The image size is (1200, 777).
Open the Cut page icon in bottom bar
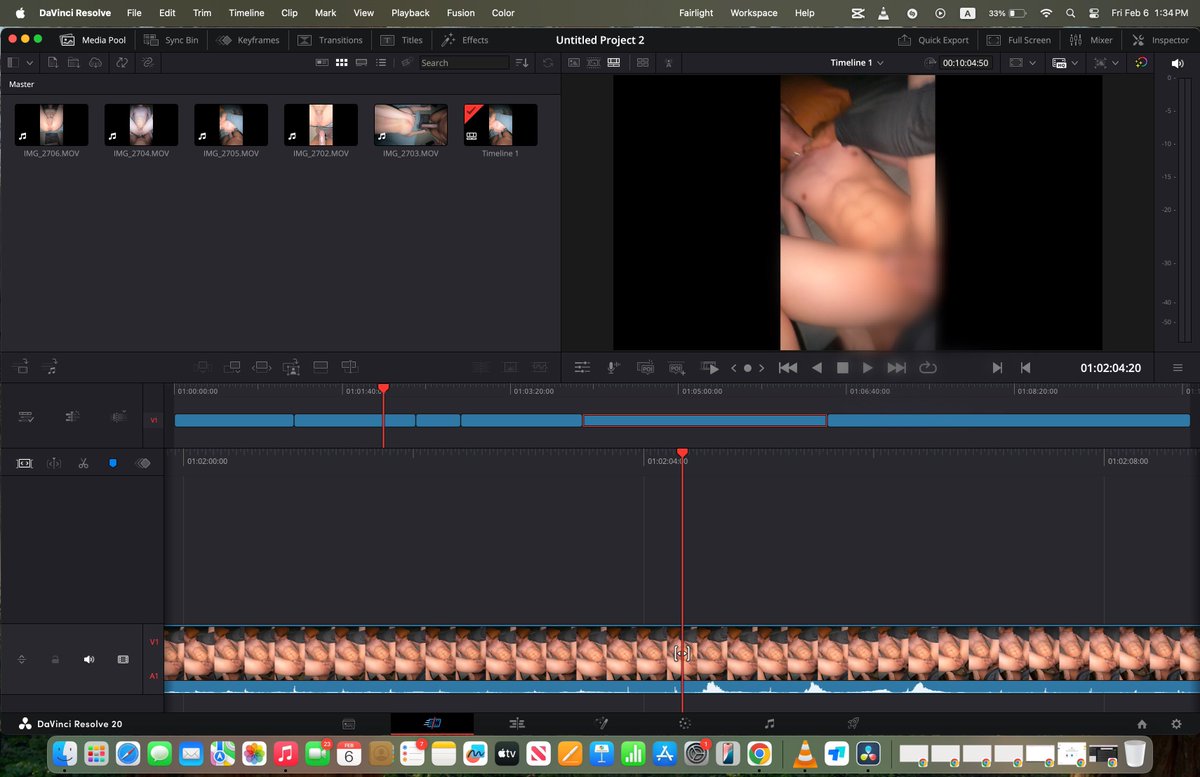tap(432, 723)
